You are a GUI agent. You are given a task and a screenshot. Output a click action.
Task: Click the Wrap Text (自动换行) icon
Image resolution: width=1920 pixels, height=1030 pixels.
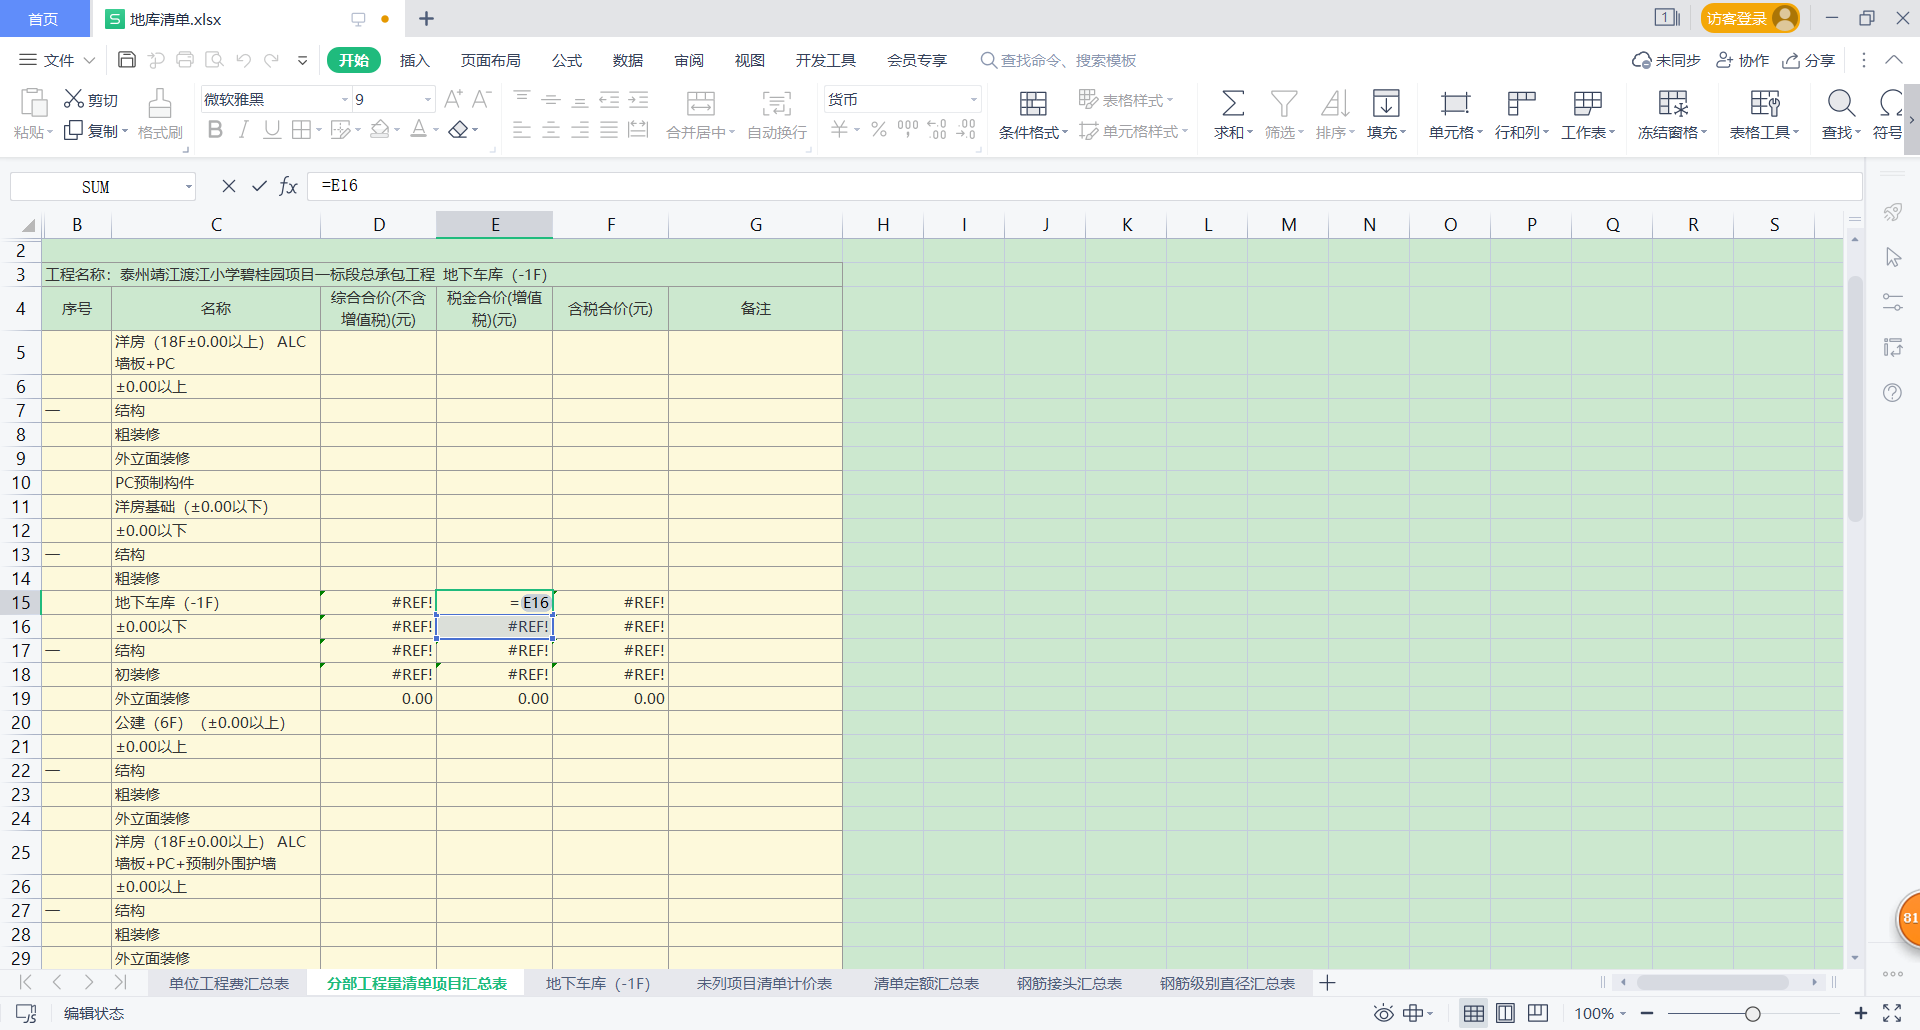coord(777,103)
